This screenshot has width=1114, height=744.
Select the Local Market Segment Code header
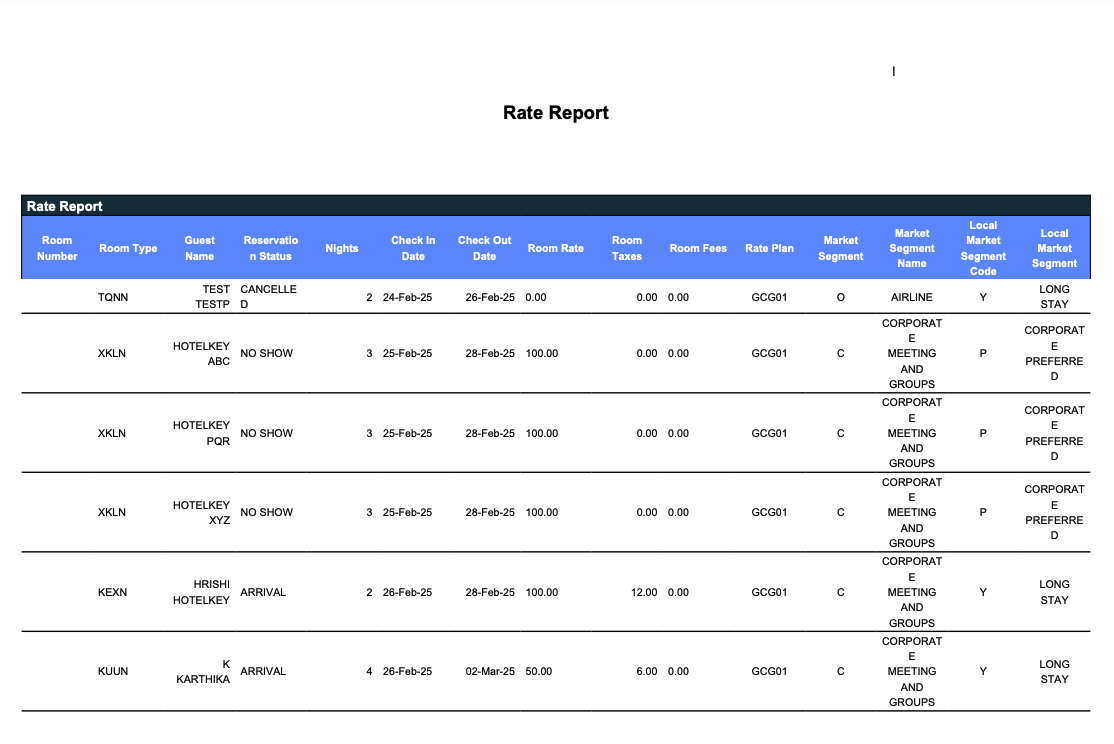pos(983,248)
